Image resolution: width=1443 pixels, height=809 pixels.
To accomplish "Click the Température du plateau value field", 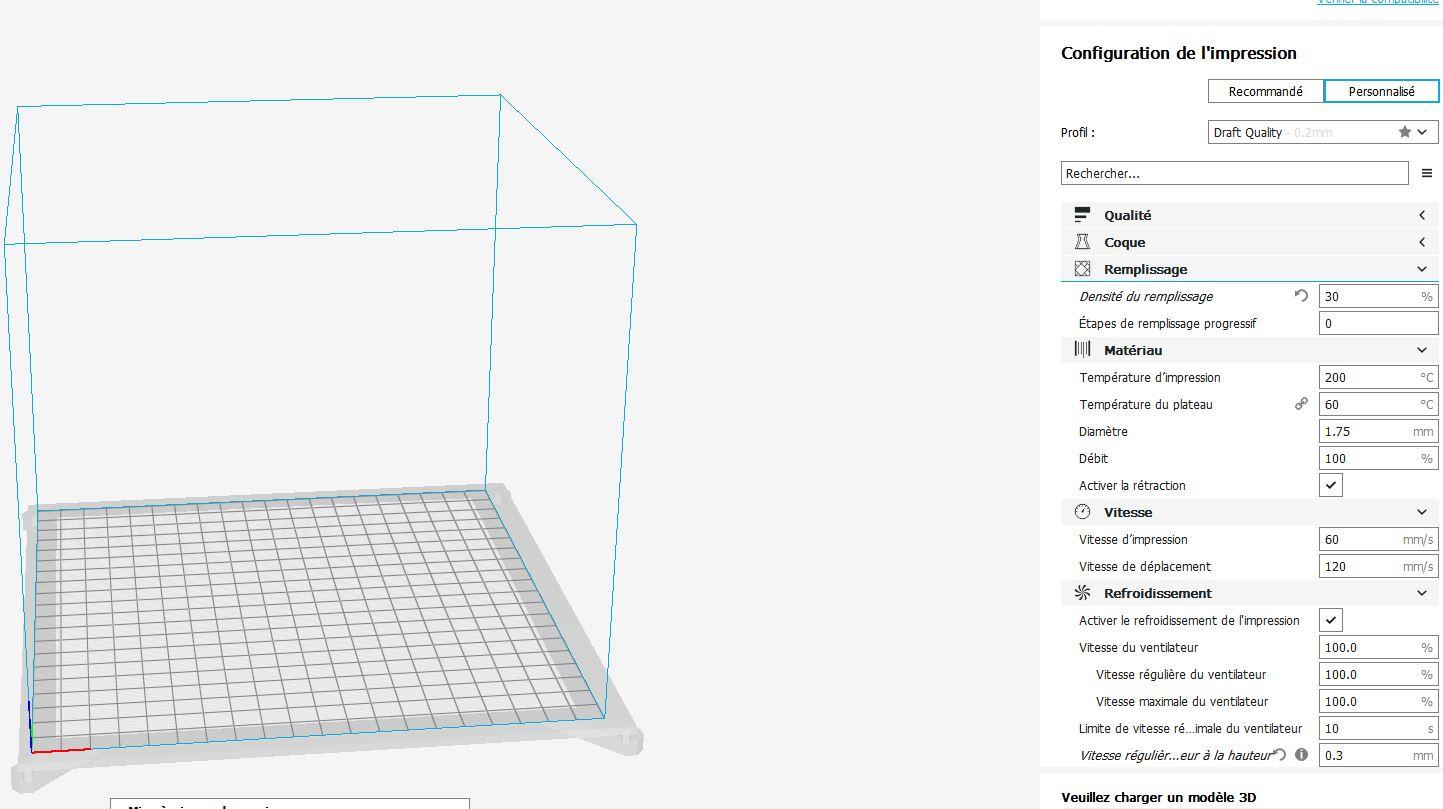I will click(1379, 404).
